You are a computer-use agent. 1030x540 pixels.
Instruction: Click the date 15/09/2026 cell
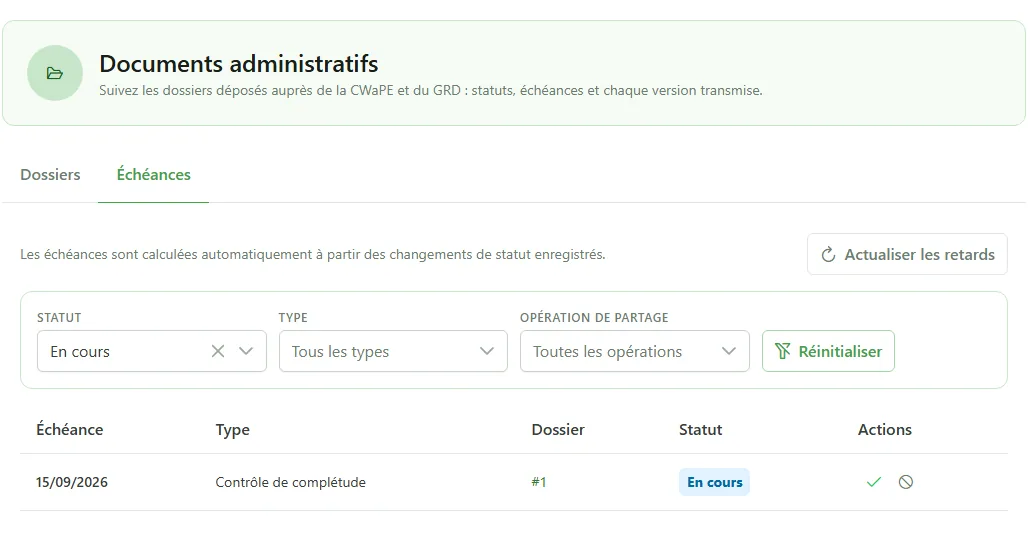(72, 482)
